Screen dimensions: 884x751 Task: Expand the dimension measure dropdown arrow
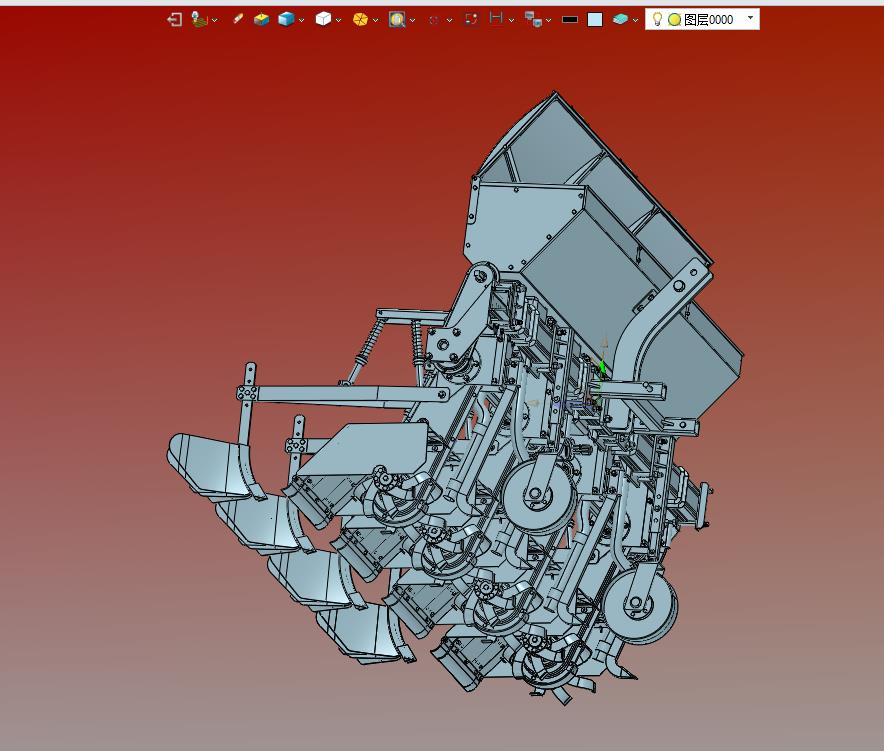tap(511, 20)
